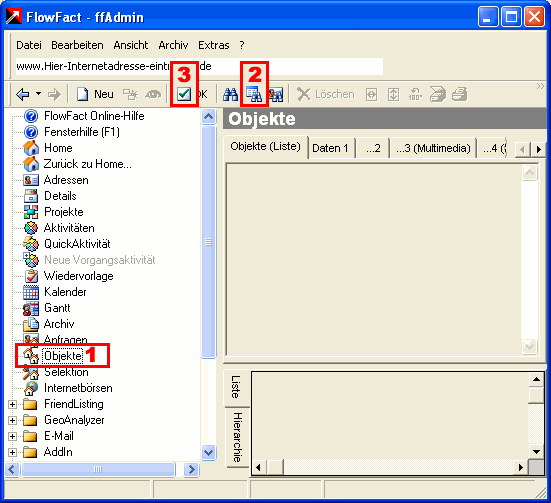The image size is (551, 503).
Task: Open the Extras menu
Action: [x=214, y=45]
